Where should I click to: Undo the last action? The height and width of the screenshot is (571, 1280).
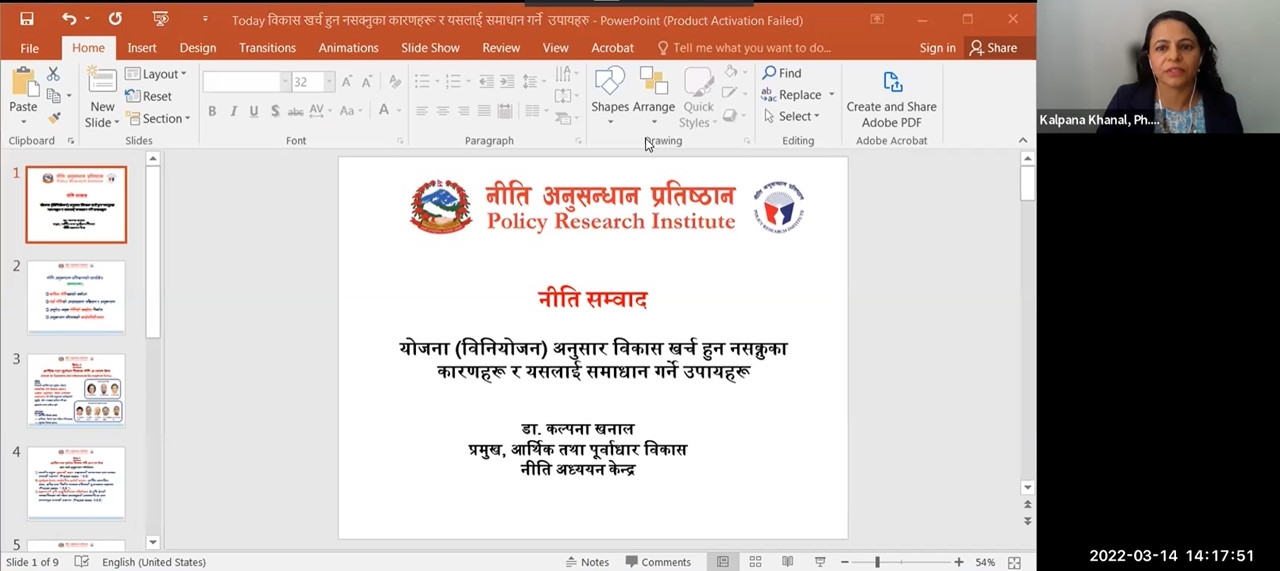coord(69,19)
